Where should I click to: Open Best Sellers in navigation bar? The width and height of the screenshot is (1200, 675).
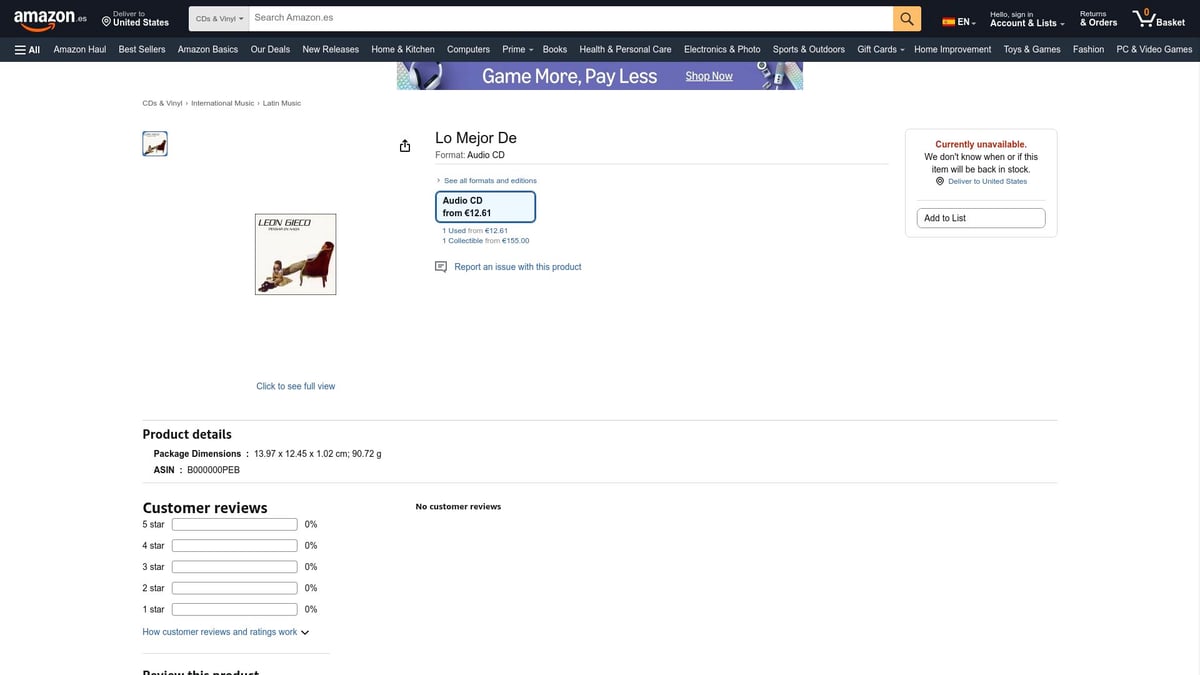pyautogui.click(x=141, y=49)
